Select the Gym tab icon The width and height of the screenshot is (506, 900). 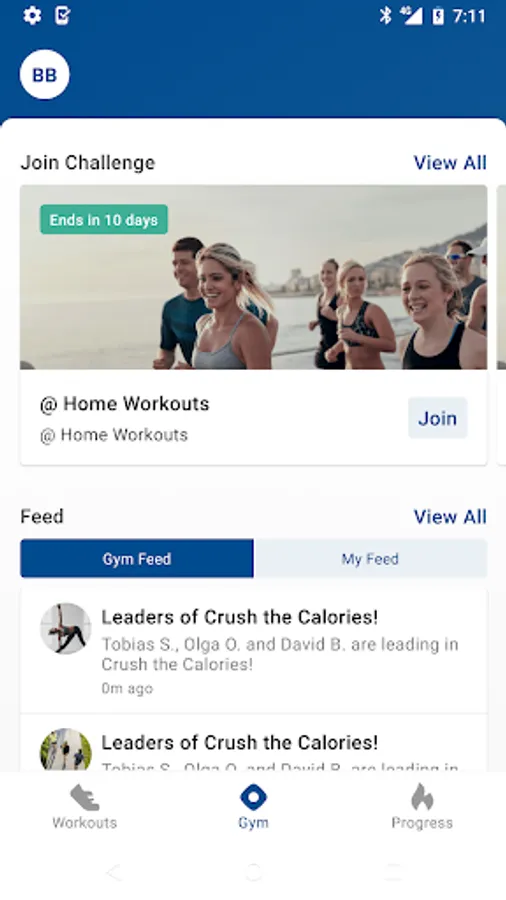[253, 797]
